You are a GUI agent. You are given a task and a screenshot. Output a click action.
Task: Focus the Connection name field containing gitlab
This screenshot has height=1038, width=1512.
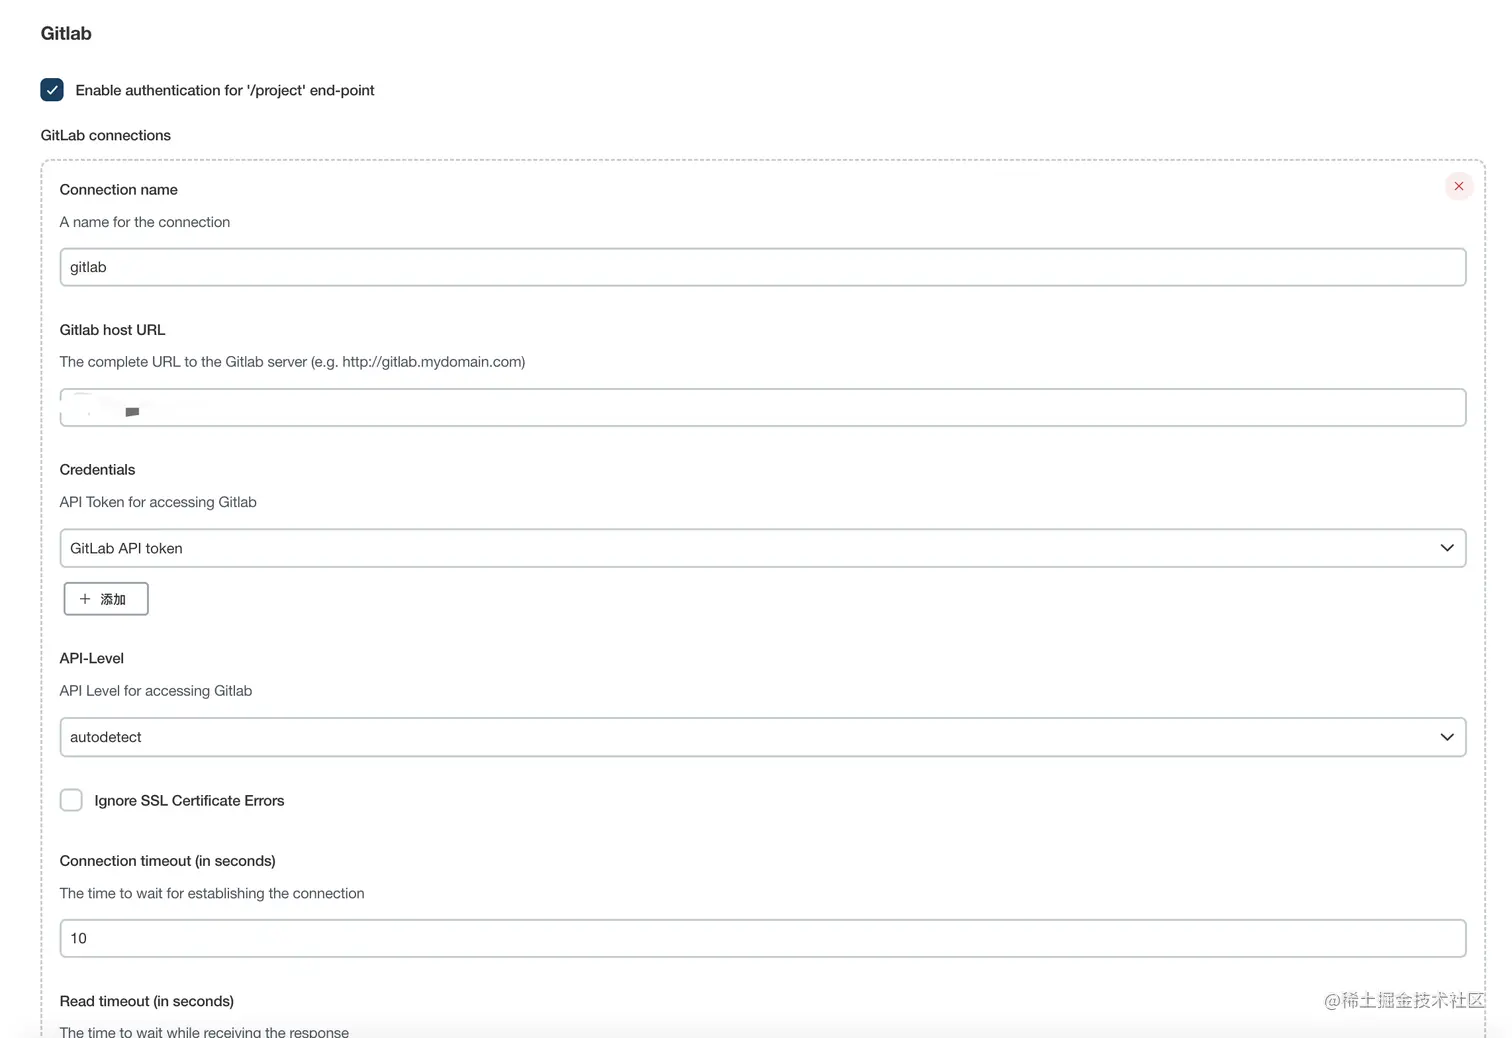[760, 267]
